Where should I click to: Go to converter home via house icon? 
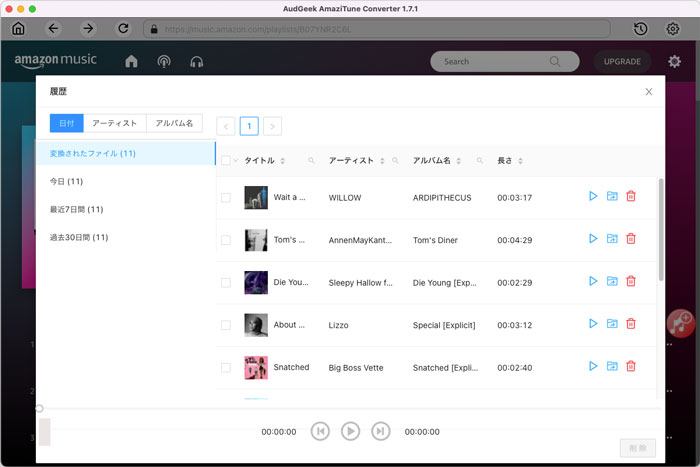[x=18, y=29]
